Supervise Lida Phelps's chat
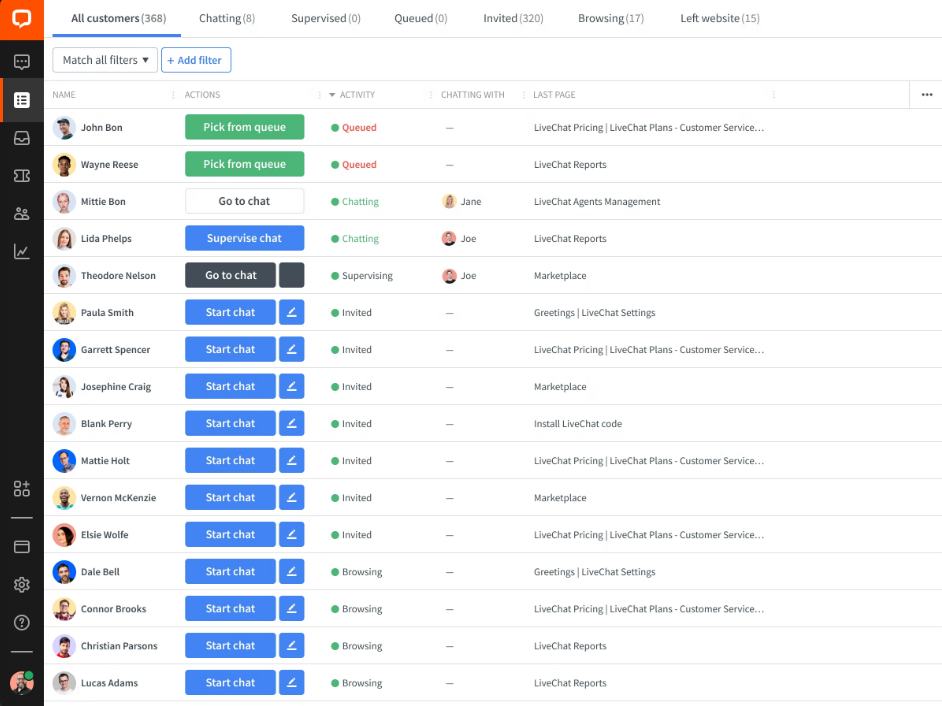This screenshot has height=706, width=942. click(x=244, y=238)
